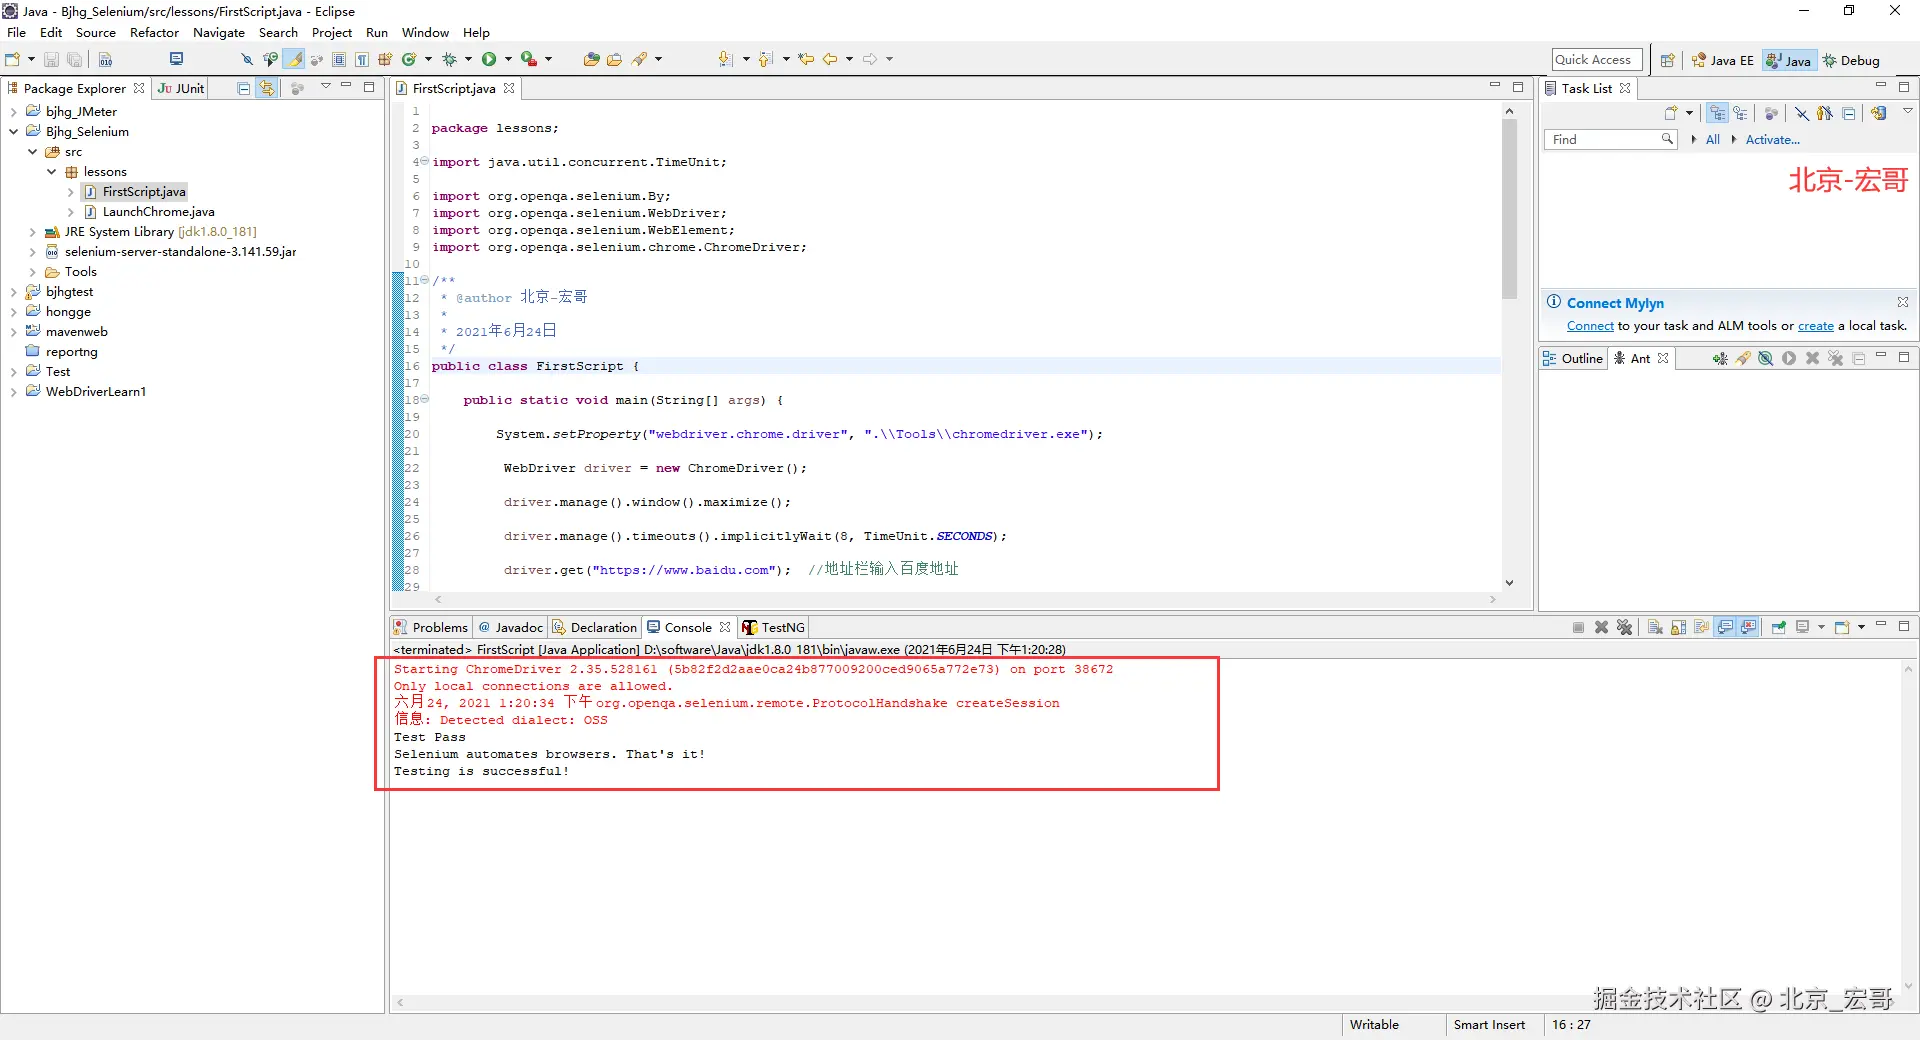1920x1040 pixels.
Task: Click Add Buildfiles with Search icon in Ant
Action: pyautogui.click(x=1743, y=358)
